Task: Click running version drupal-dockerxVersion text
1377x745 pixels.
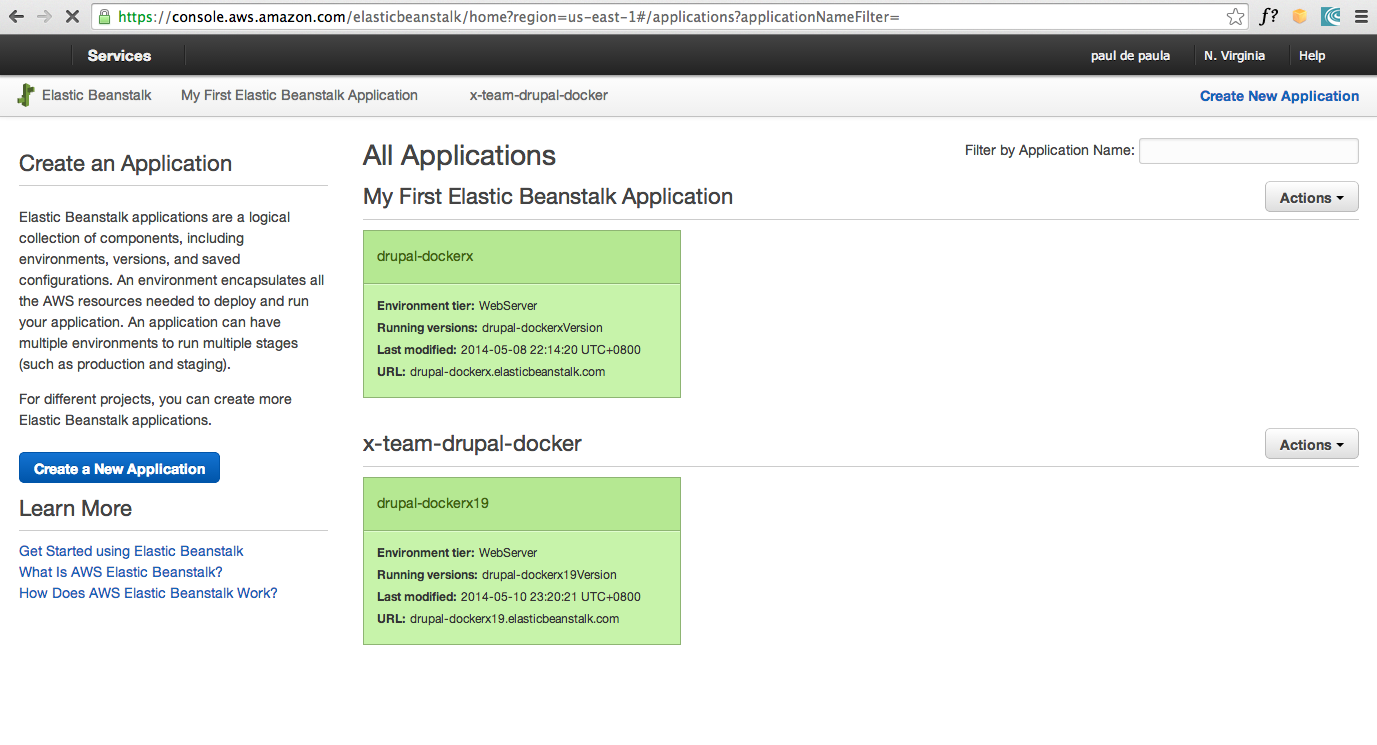Action: tap(542, 328)
